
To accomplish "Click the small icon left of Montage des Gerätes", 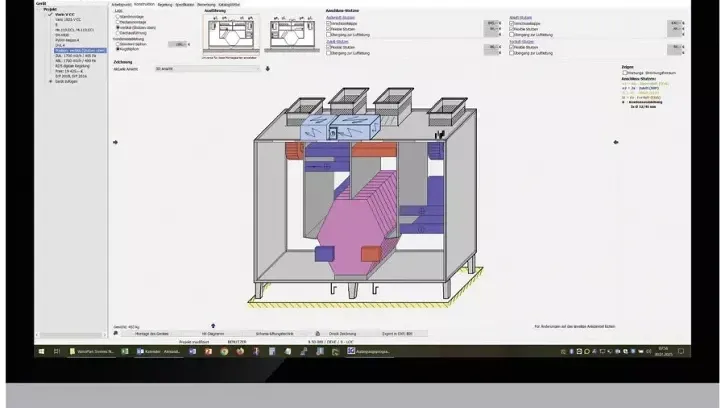I will 116,334.
